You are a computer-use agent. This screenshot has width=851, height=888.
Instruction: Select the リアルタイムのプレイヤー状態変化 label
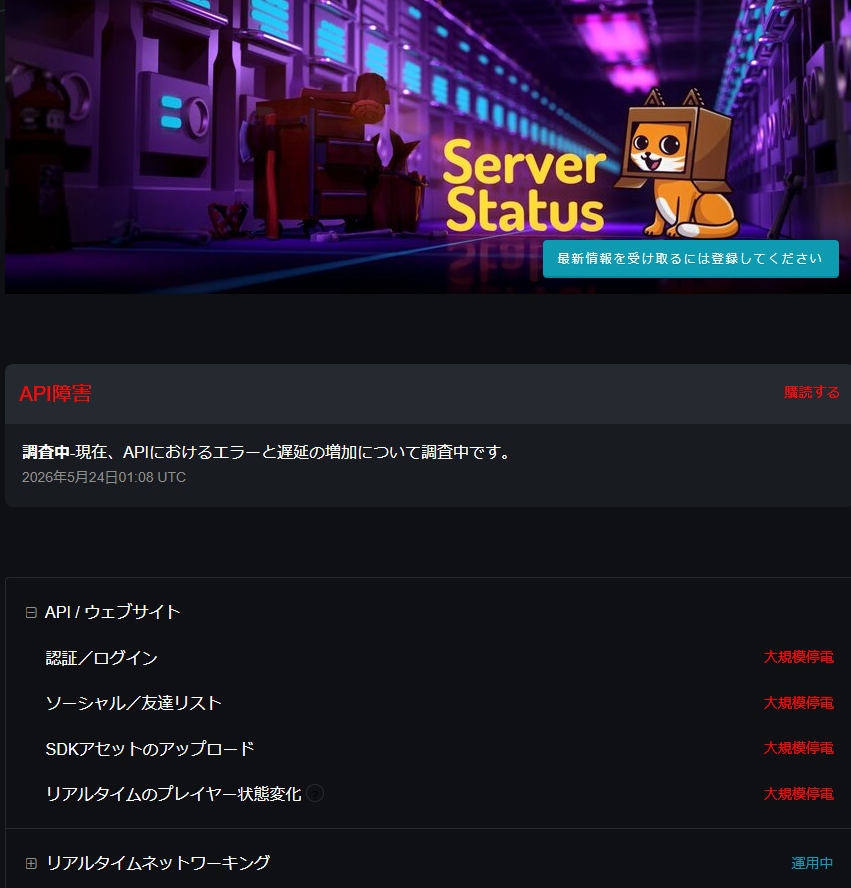click(173, 793)
